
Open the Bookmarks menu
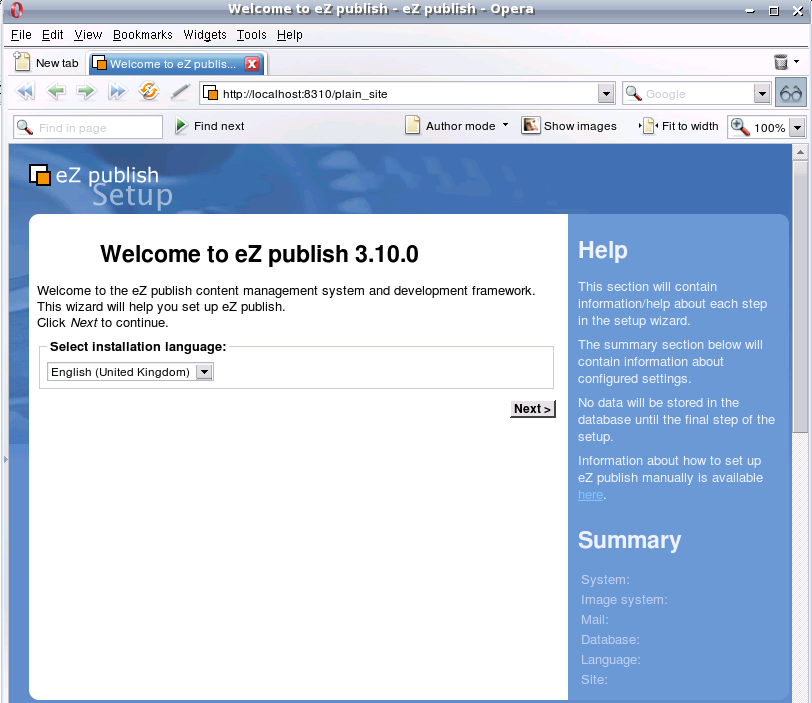(142, 35)
